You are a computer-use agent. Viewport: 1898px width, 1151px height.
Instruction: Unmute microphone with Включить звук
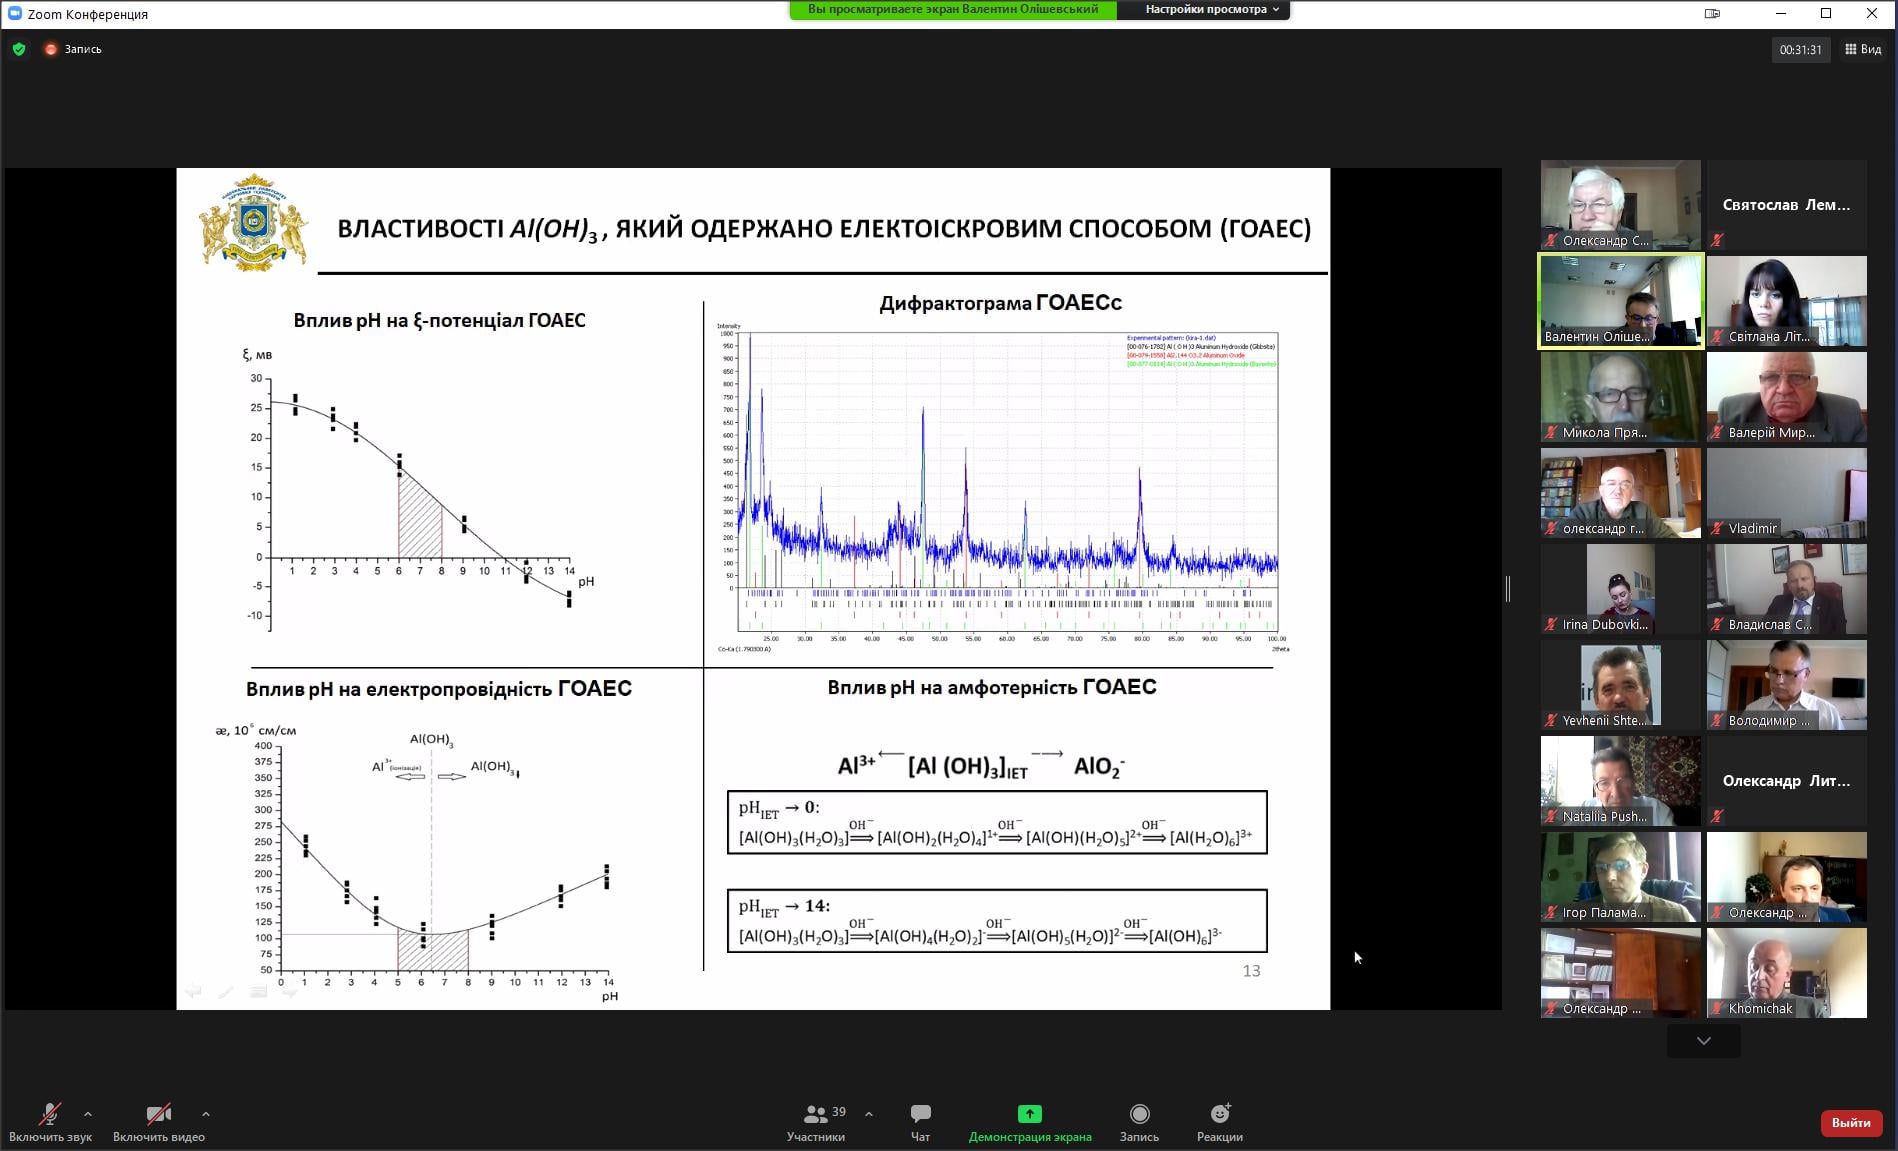pyautogui.click(x=49, y=1114)
